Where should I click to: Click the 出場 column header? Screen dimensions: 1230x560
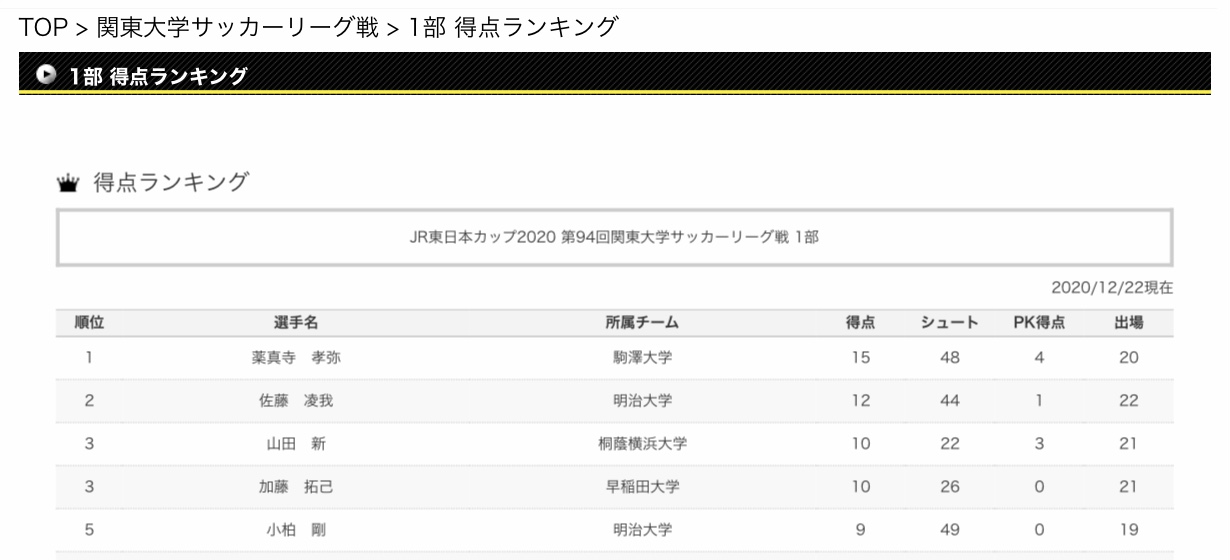[1129, 322]
